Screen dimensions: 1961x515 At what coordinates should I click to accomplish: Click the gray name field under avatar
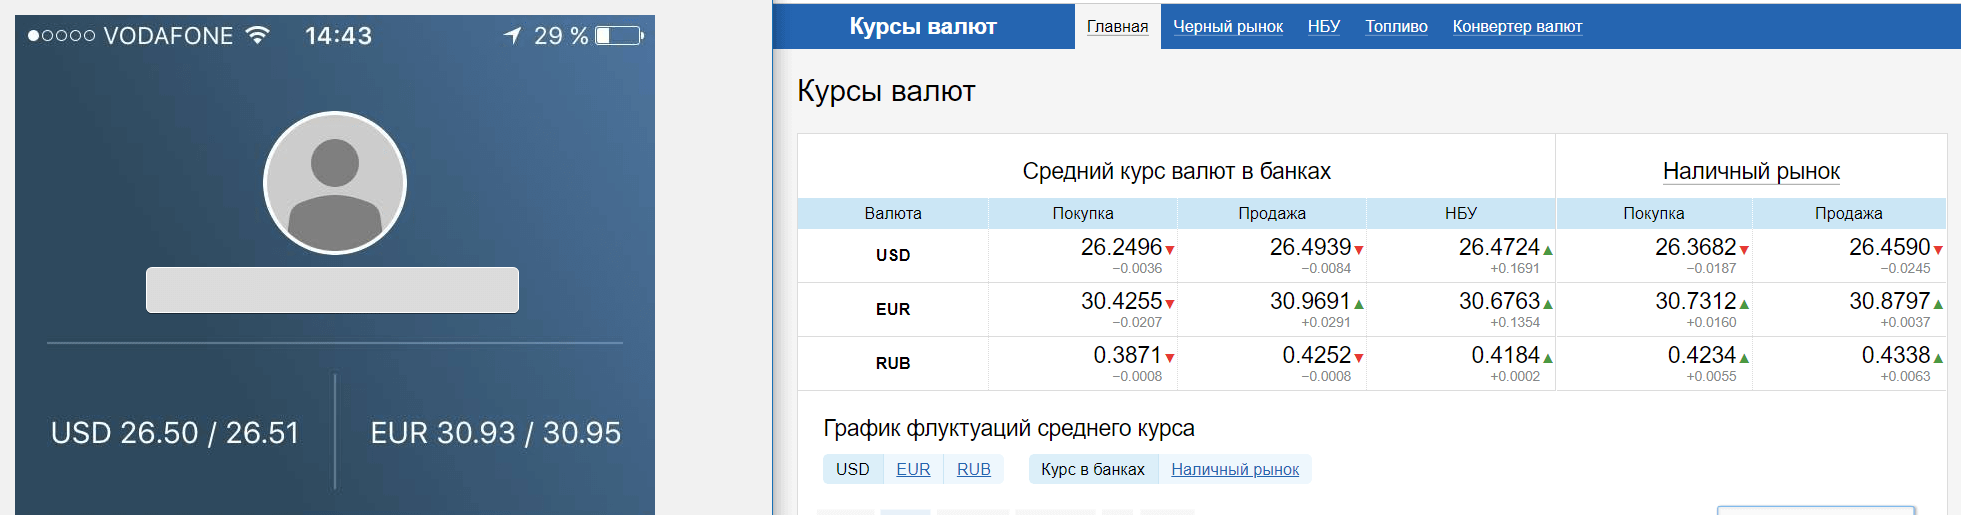332,290
